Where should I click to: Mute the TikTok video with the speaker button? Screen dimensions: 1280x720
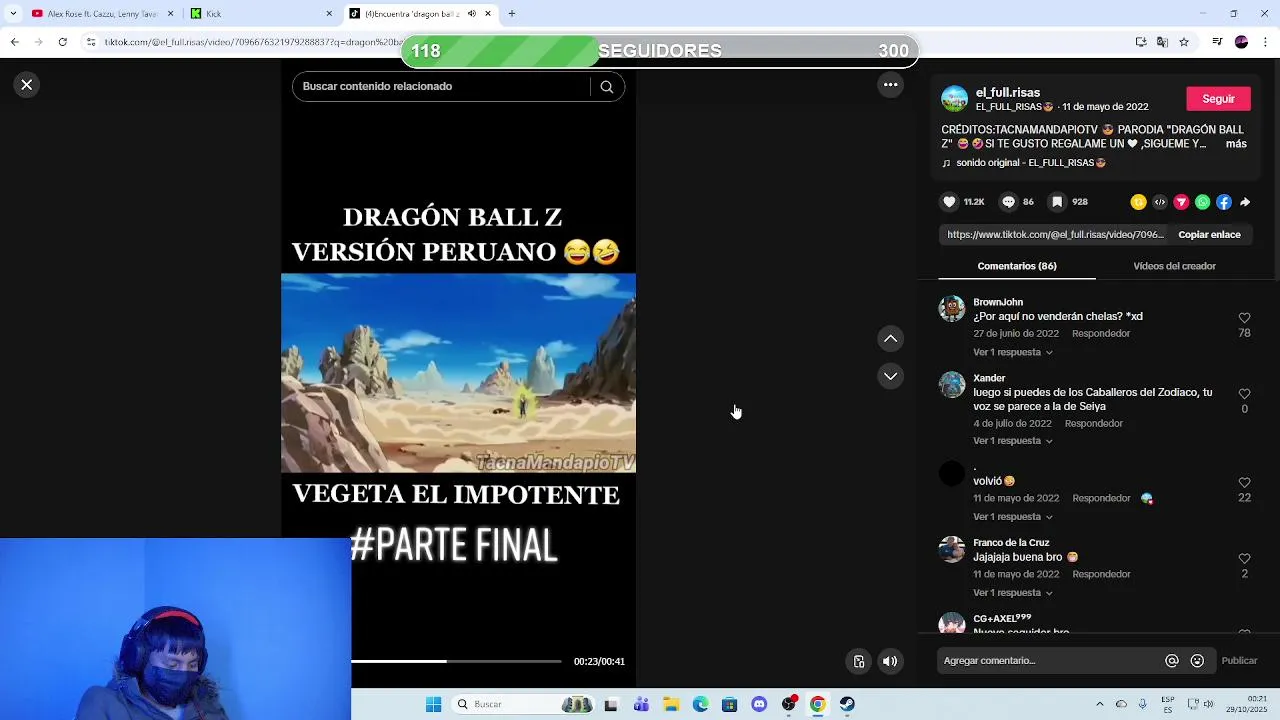click(x=890, y=661)
